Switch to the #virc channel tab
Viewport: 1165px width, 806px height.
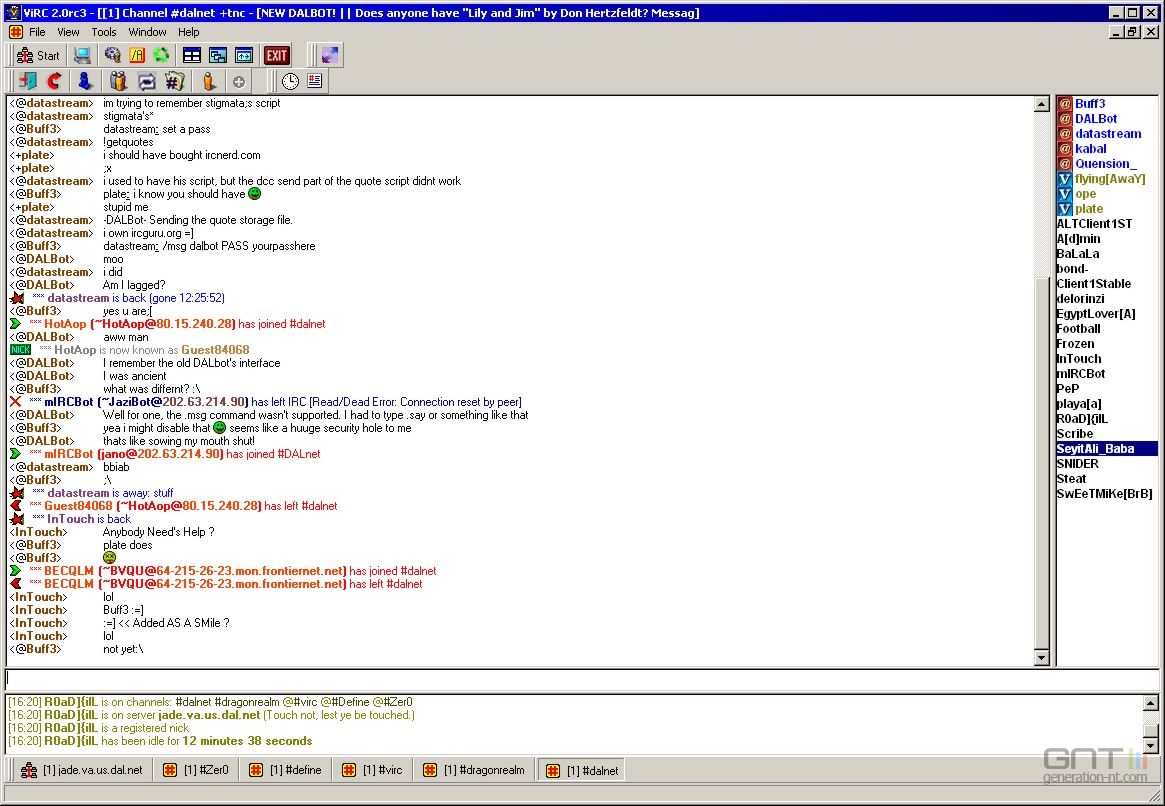click(x=372, y=770)
